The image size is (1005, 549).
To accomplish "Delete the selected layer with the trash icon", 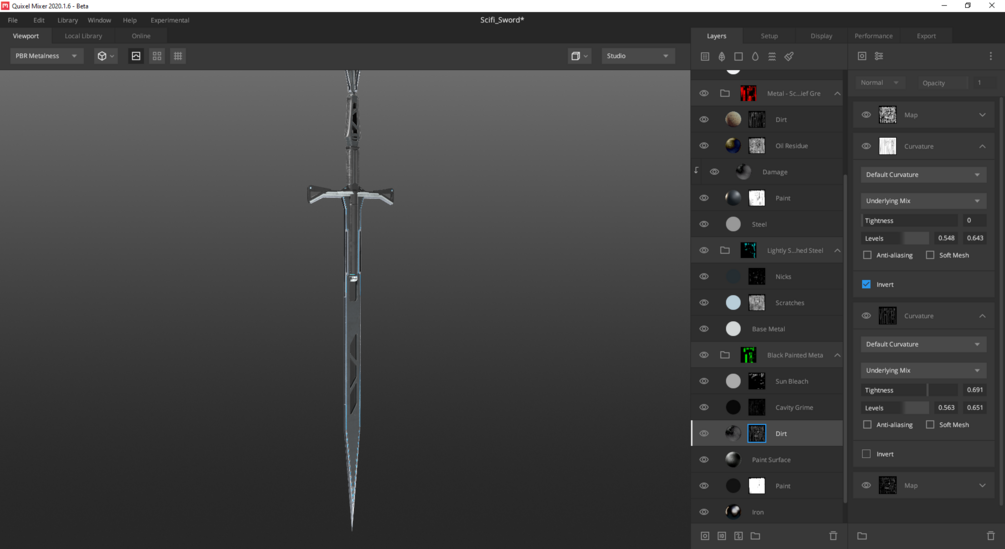I will (833, 536).
